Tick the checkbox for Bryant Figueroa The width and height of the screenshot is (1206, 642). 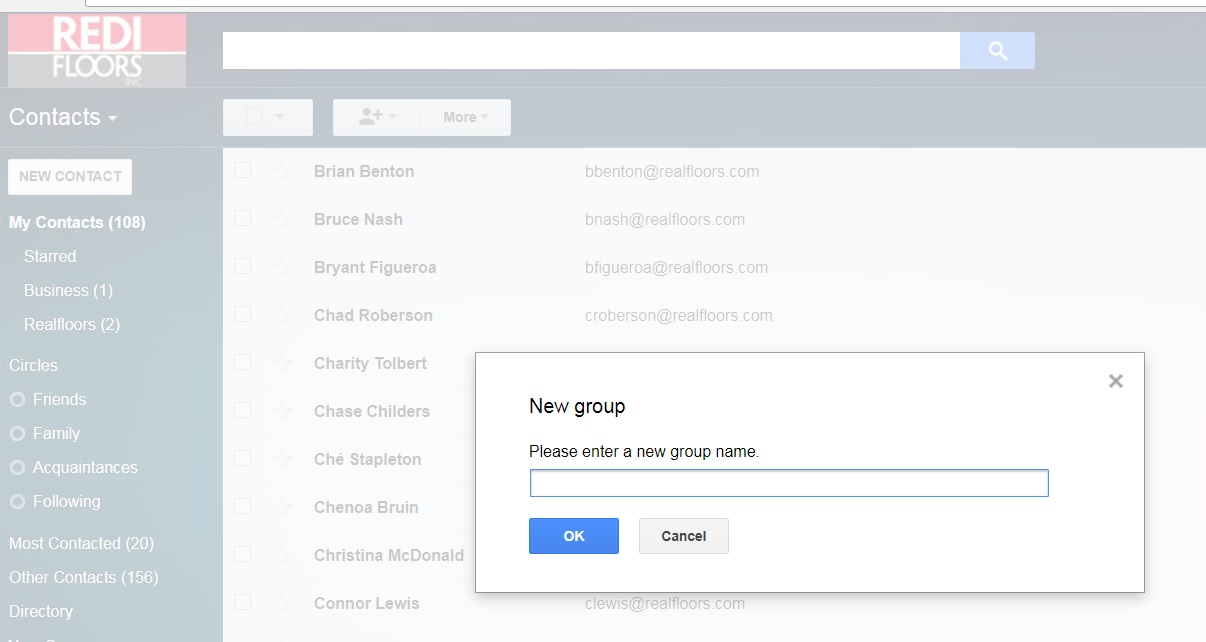[242, 266]
